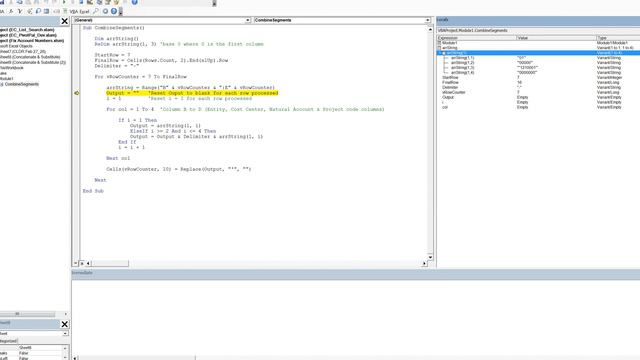The width and height of the screenshot is (640, 360).
Task: Select the vRowCounter variable in Locals
Action: click(453, 92)
